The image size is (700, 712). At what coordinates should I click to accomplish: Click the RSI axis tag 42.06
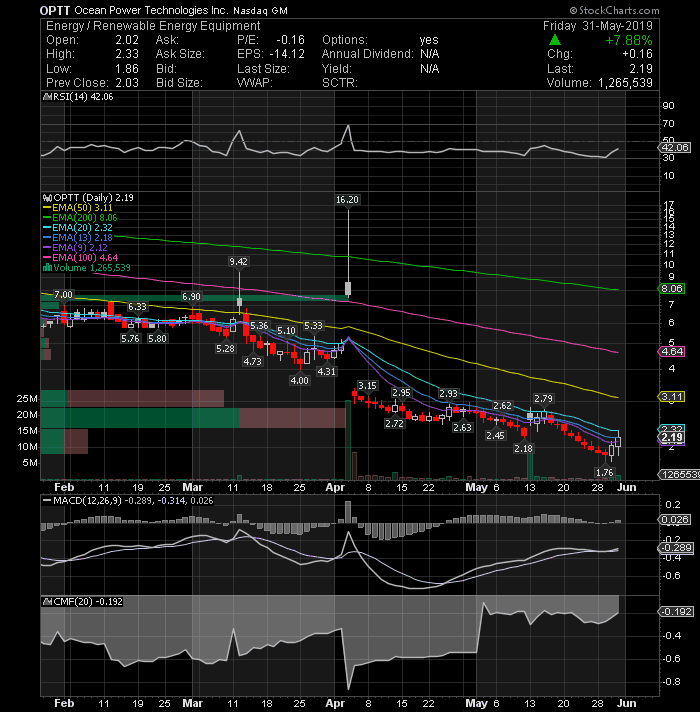(x=675, y=148)
